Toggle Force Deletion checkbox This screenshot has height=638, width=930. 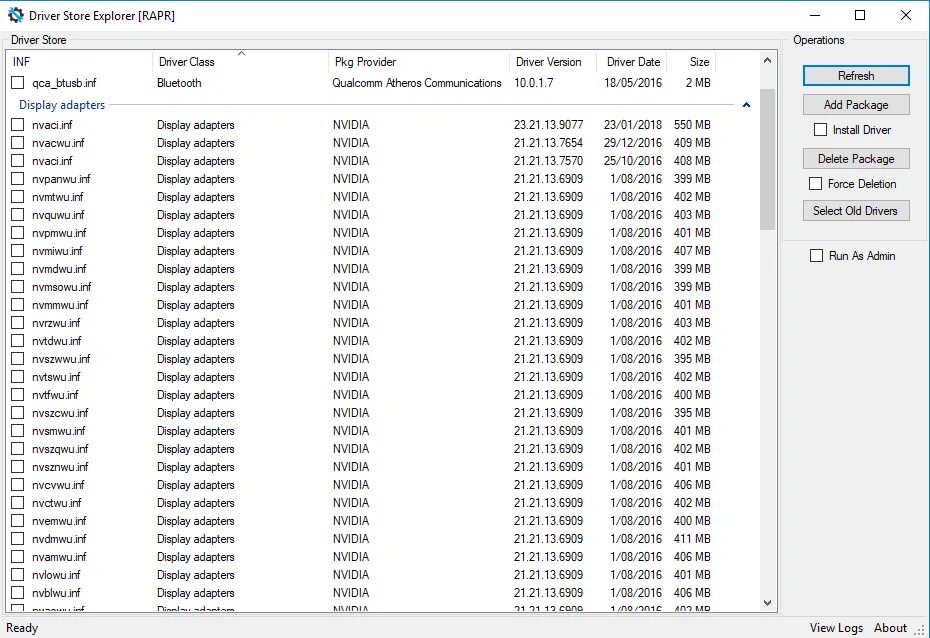point(816,184)
